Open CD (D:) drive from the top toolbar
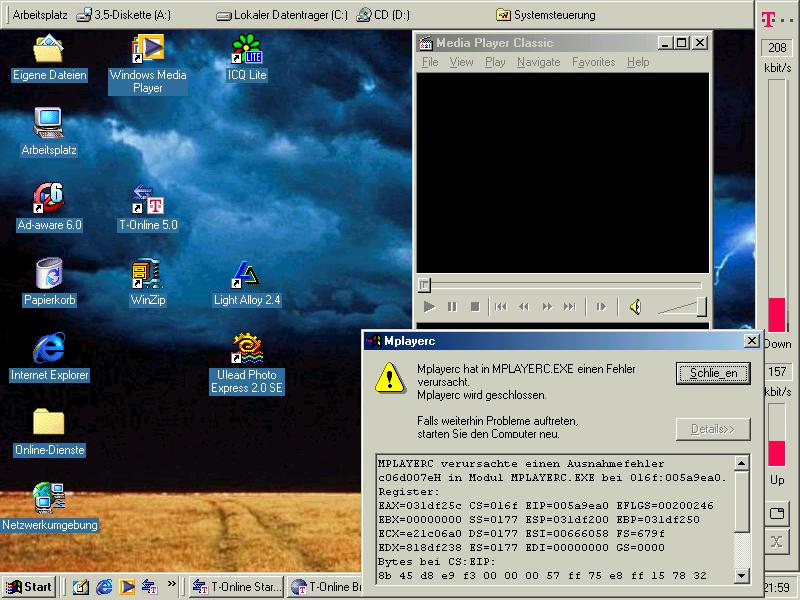 (x=383, y=15)
